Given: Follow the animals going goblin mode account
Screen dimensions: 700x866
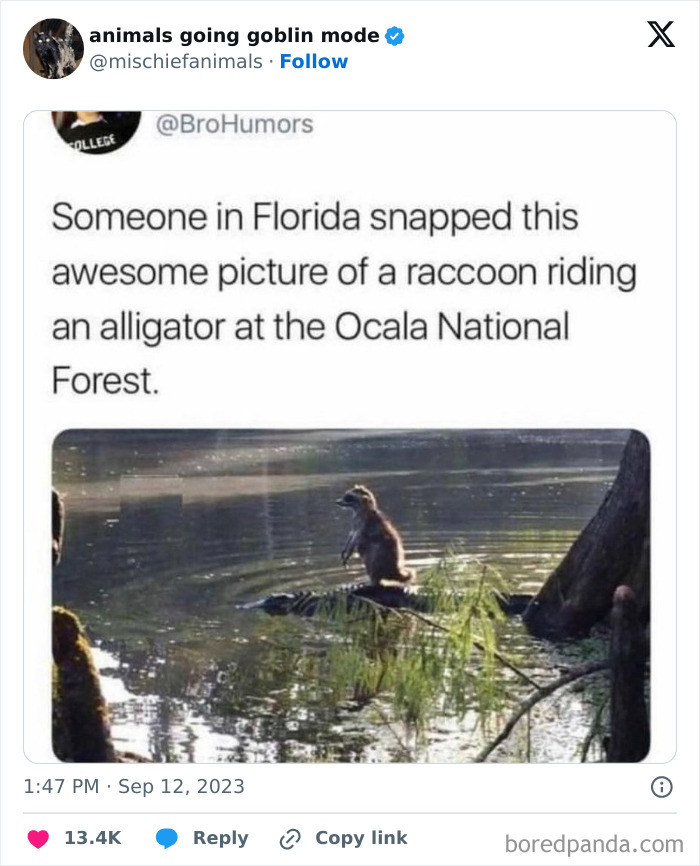Looking at the screenshot, I should [x=316, y=62].
